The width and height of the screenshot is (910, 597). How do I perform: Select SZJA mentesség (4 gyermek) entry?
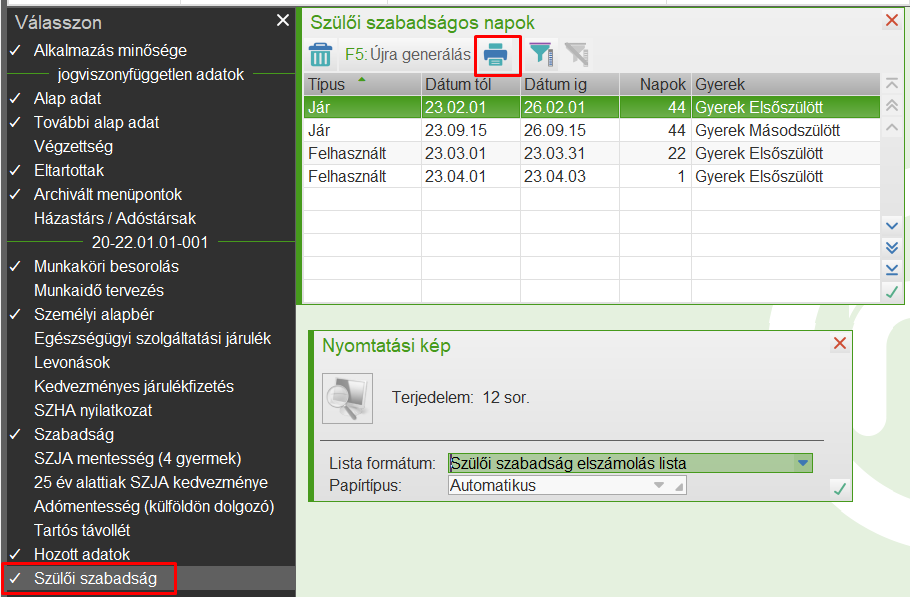tap(138, 458)
